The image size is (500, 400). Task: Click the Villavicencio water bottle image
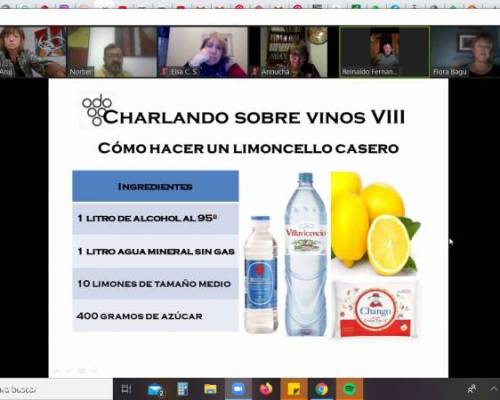point(305,254)
